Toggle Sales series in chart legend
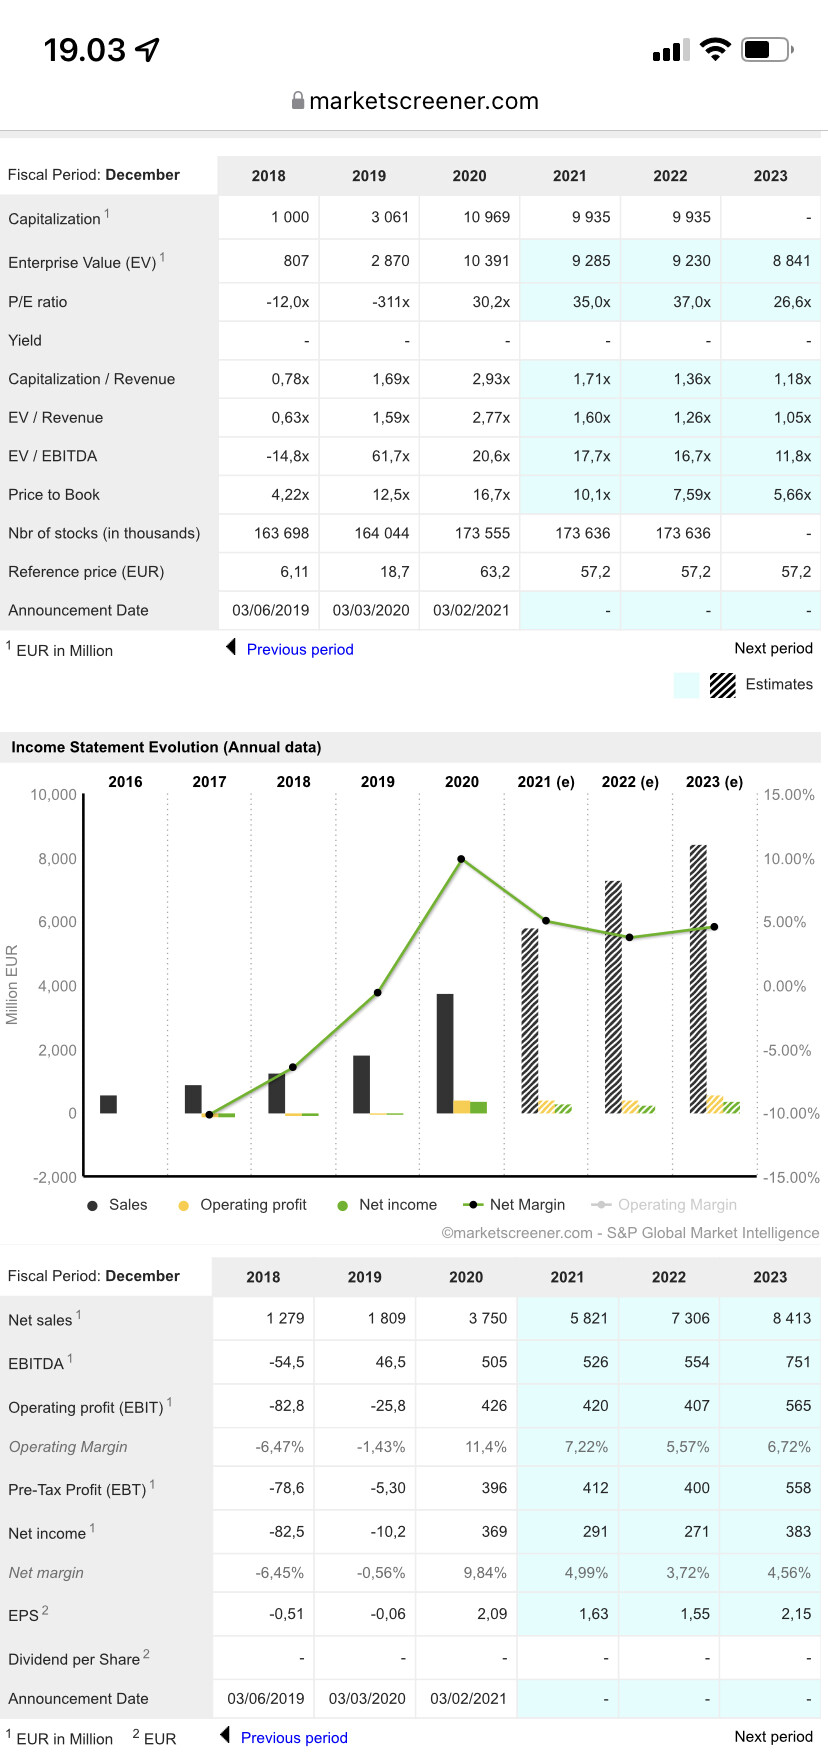This screenshot has height=1756, width=828. coord(118,1205)
